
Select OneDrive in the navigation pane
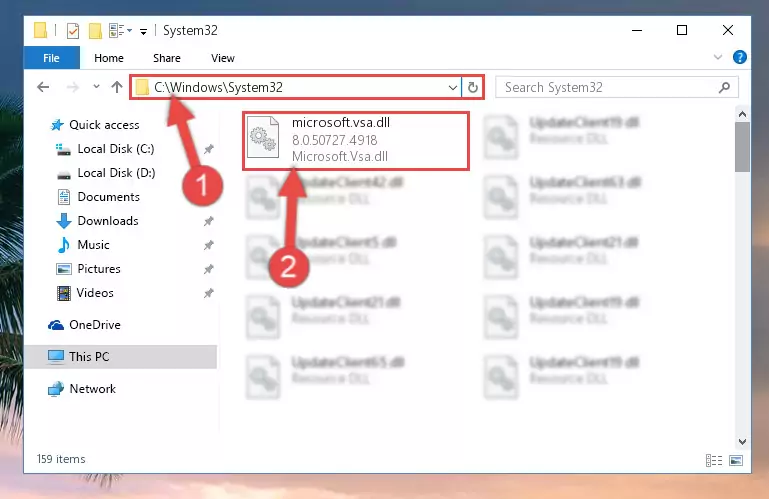[84, 325]
